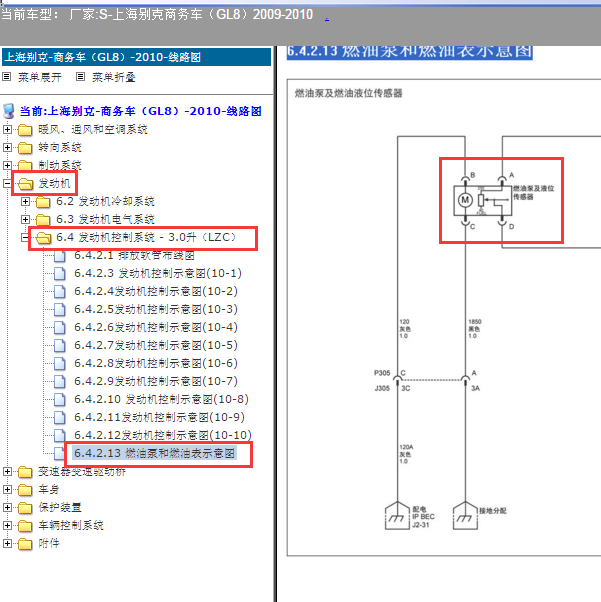
Task: Open 6.4.2.3 发动机控制示意图(10-1)
Action: point(158,273)
